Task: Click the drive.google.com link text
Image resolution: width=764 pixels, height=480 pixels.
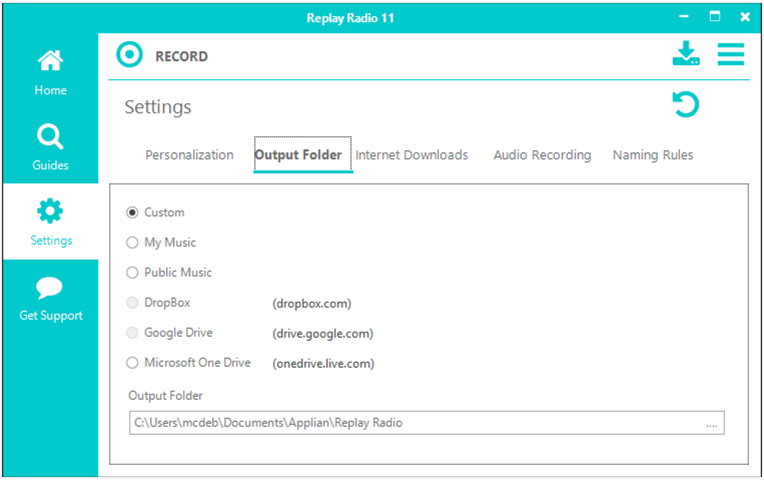Action: 323,334
